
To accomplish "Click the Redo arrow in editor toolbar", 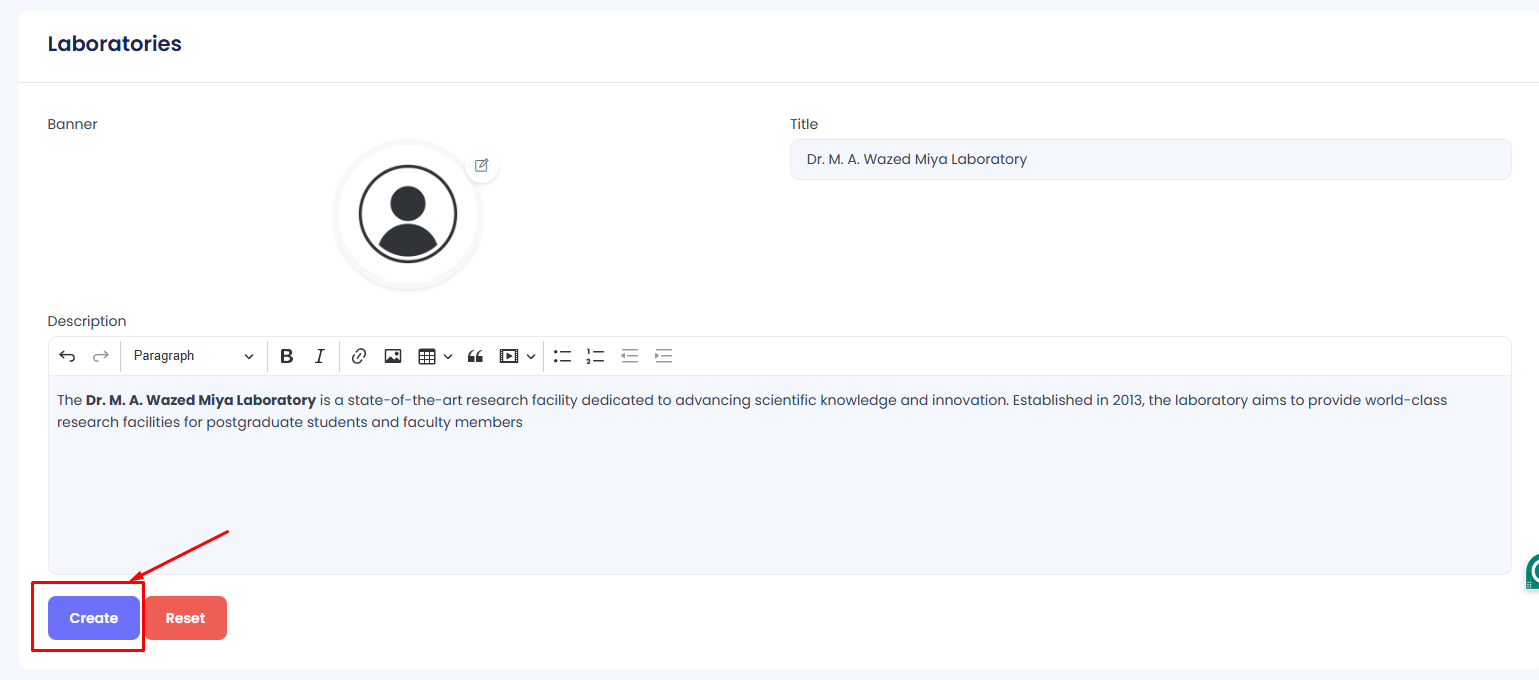I will pyautogui.click(x=101, y=356).
